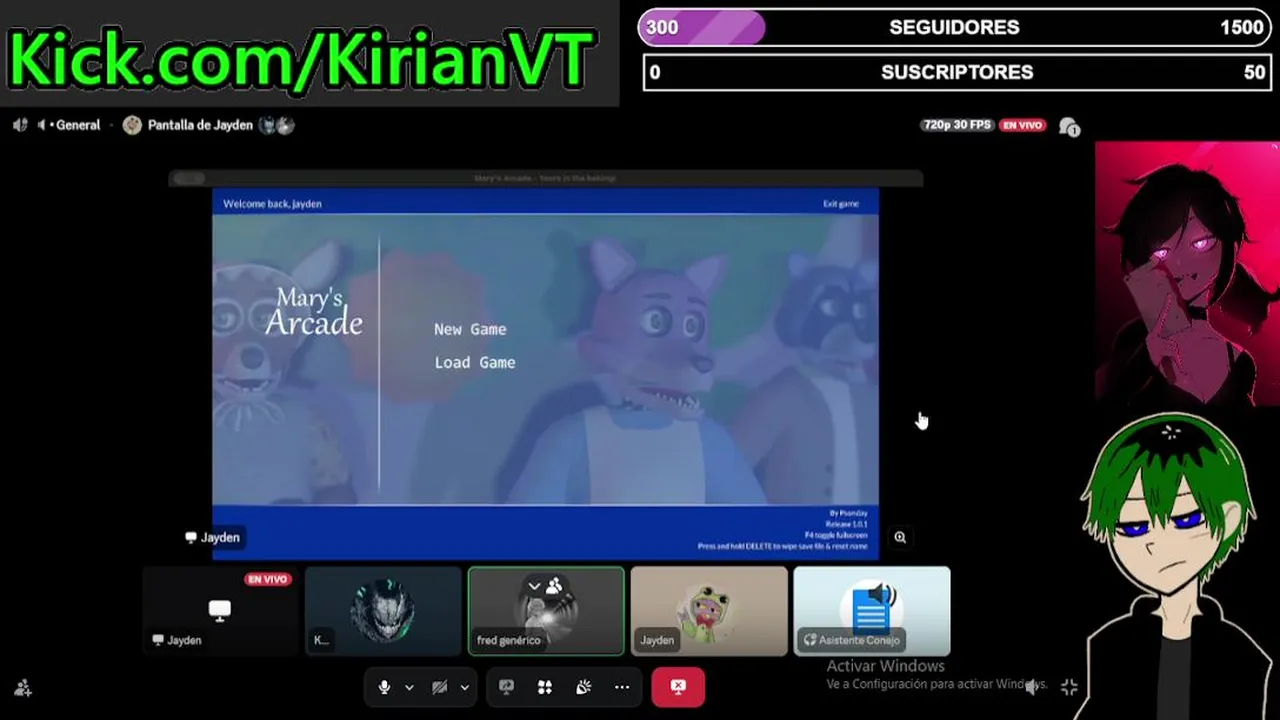Open the microphone options dropdown arrow
Image resolution: width=1280 pixels, height=720 pixels.
point(409,688)
